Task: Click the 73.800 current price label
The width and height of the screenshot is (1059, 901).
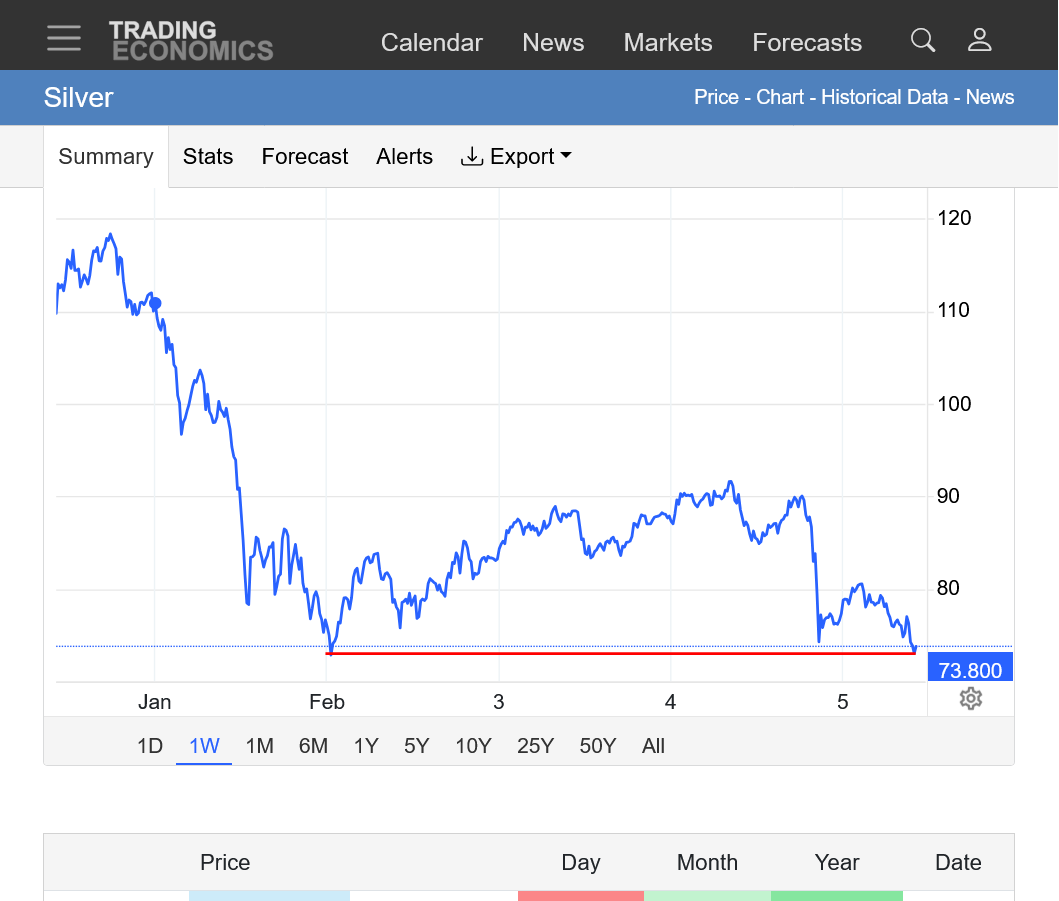Action: 970,670
